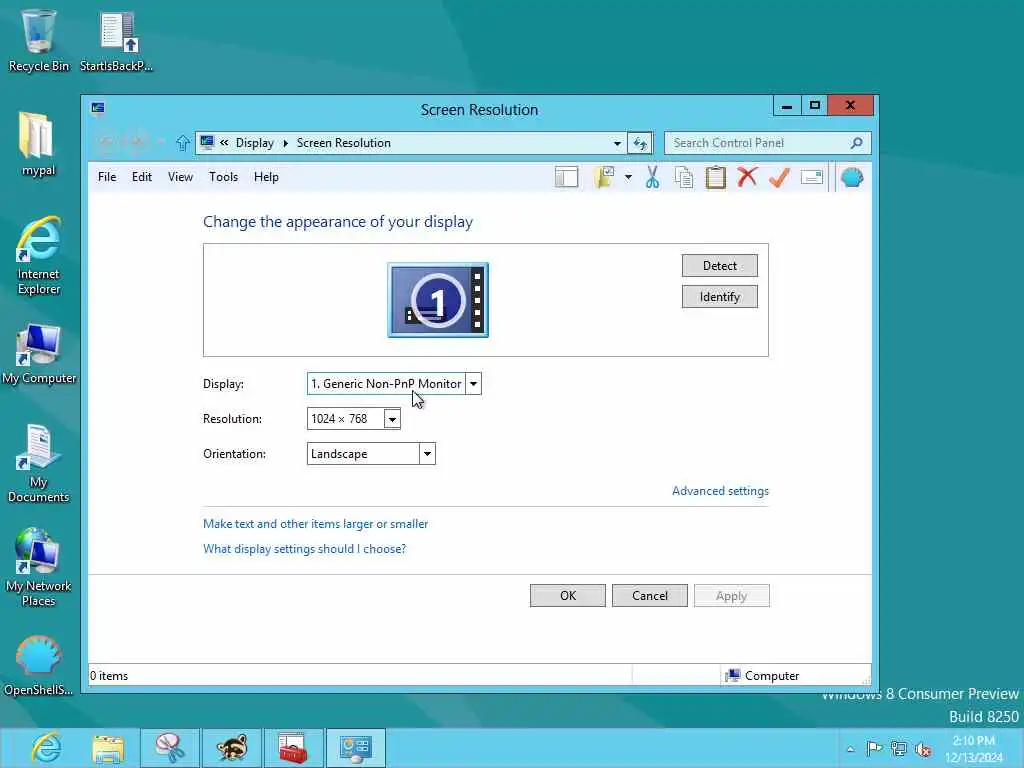Image resolution: width=1024 pixels, height=768 pixels.
Task: Click File Explorer folder on the taskbar
Action: pos(108,748)
